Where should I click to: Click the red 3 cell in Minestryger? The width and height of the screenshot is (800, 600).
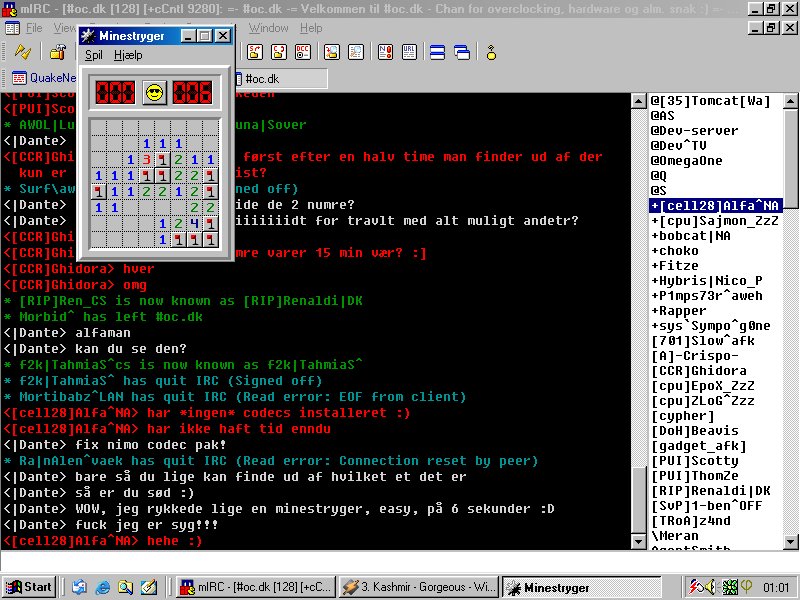tap(147, 160)
